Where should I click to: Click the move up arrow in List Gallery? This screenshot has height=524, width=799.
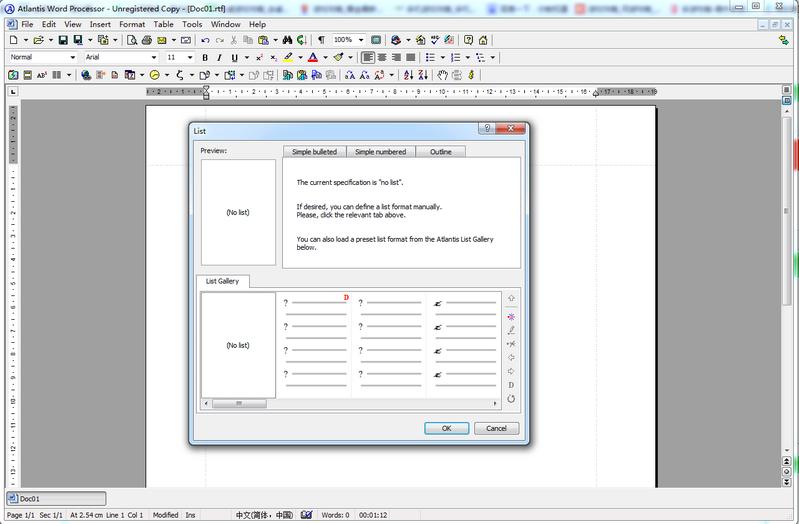pos(511,298)
